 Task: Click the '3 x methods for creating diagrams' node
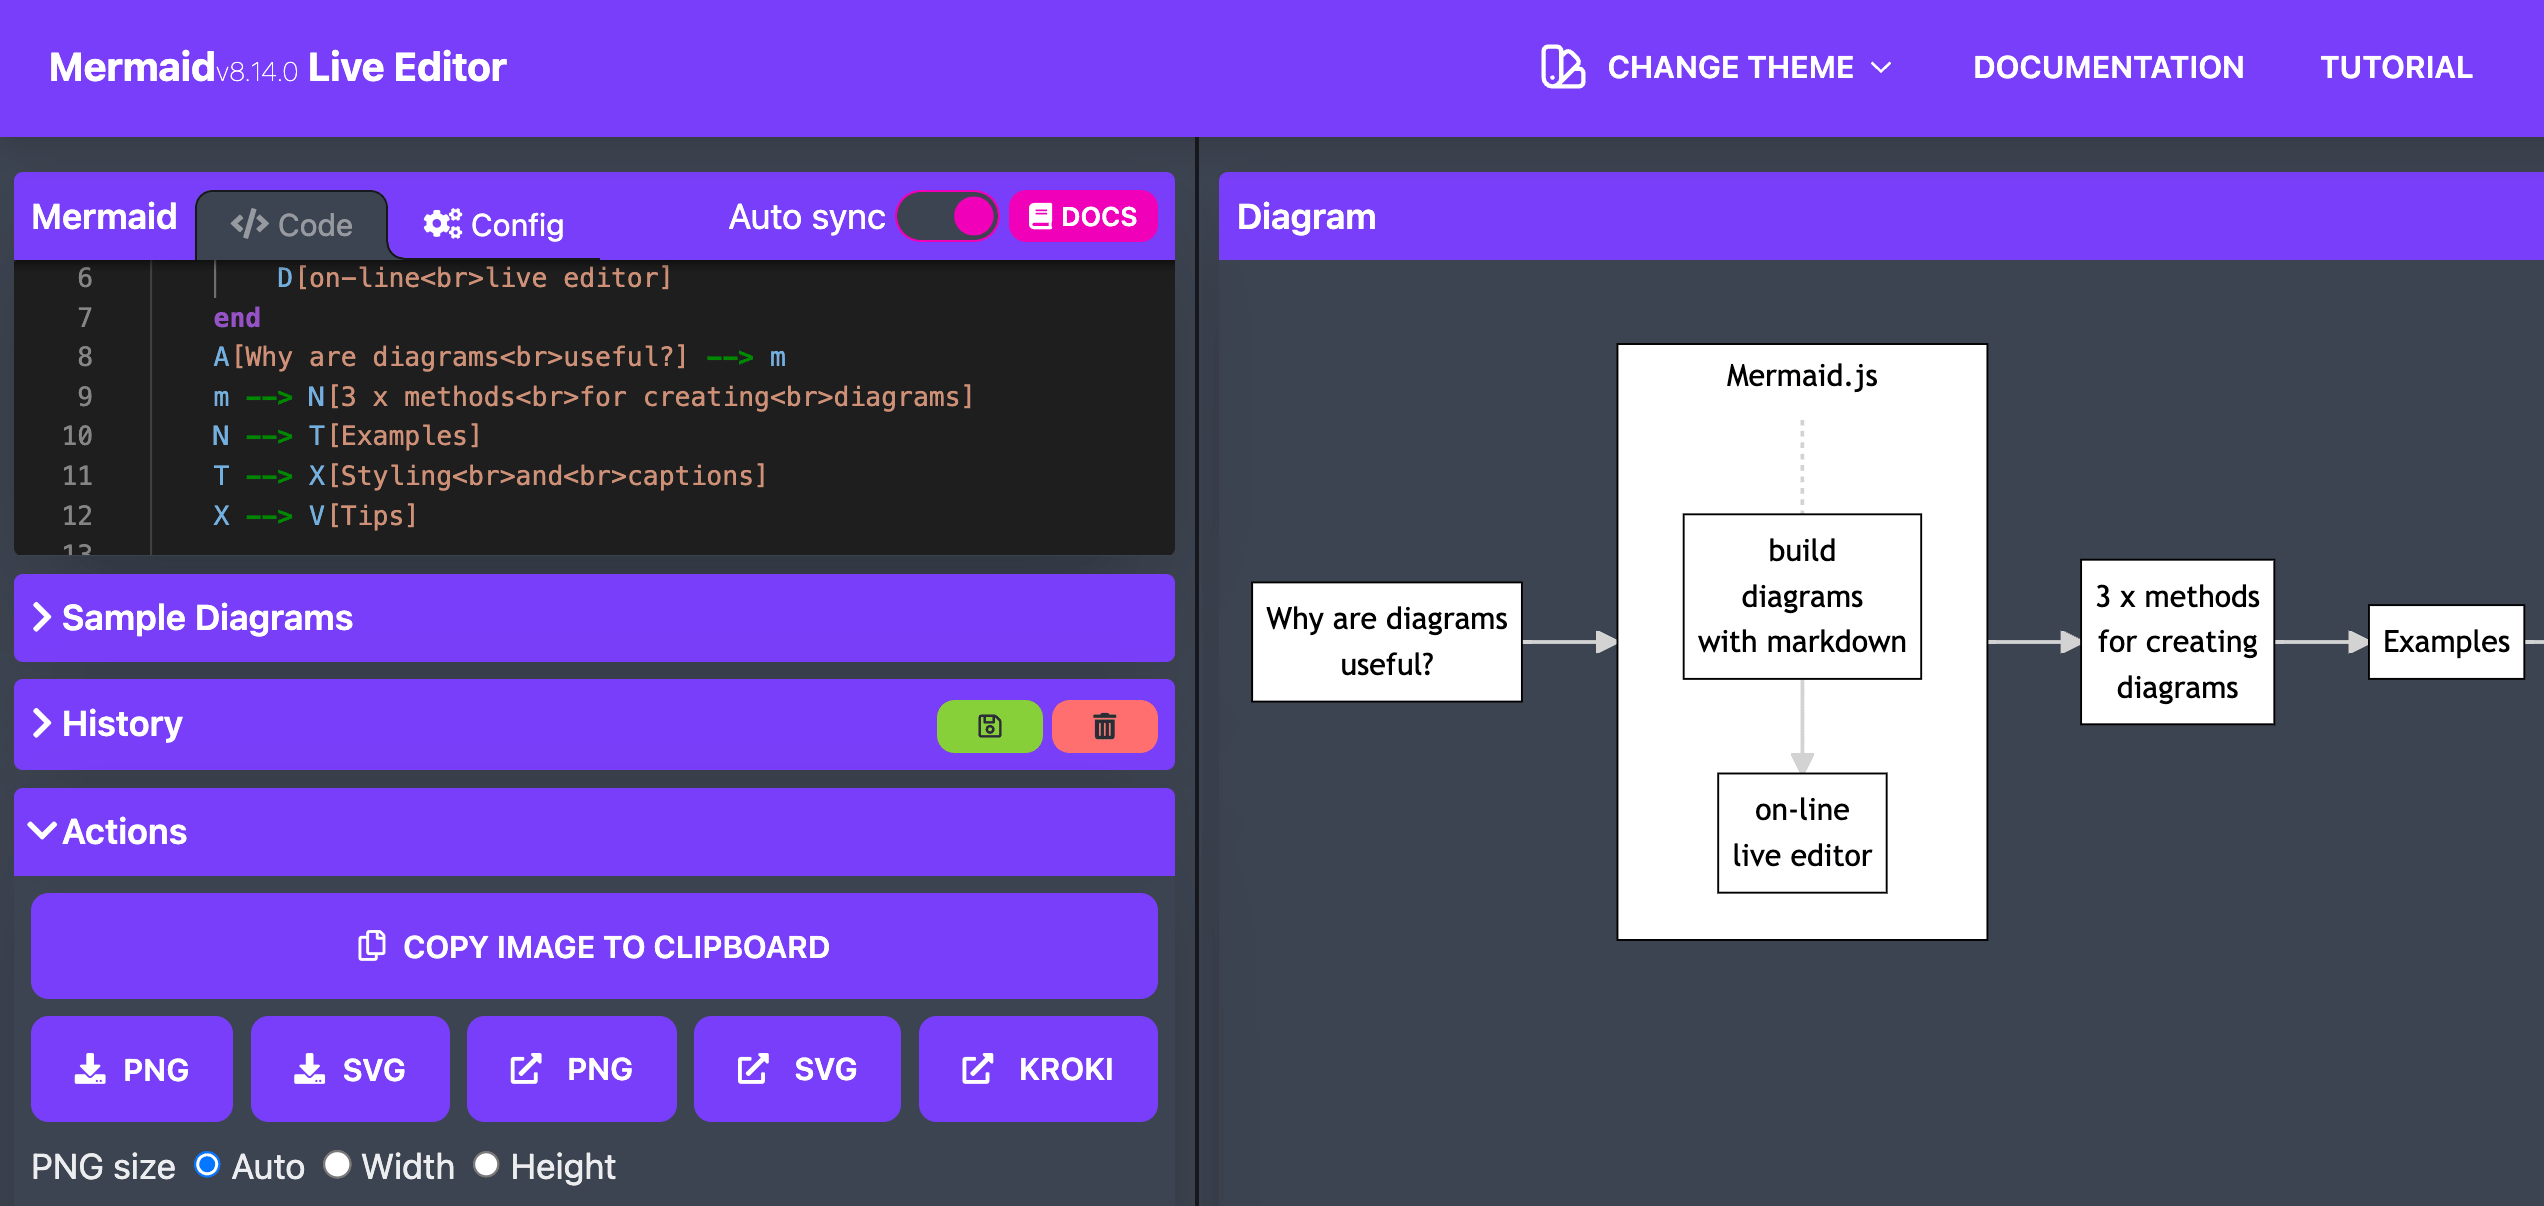pyautogui.click(x=2177, y=641)
